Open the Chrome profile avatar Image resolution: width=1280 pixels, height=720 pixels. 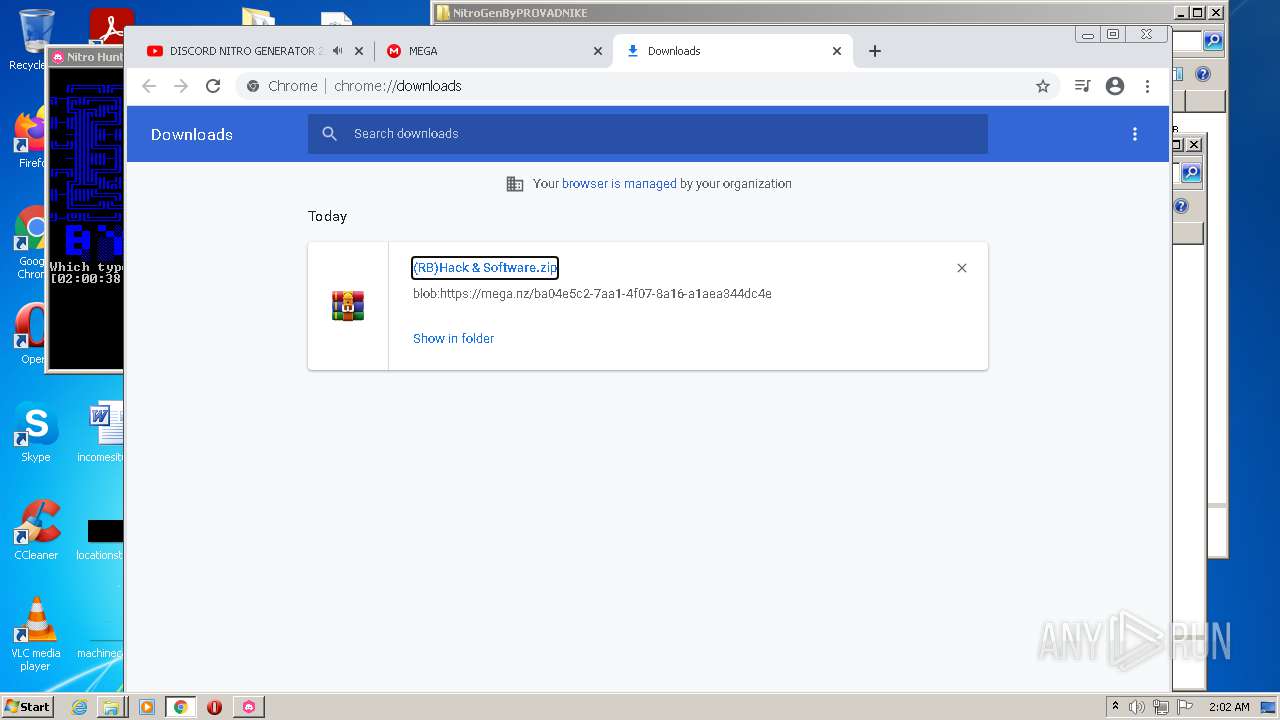(x=1115, y=86)
